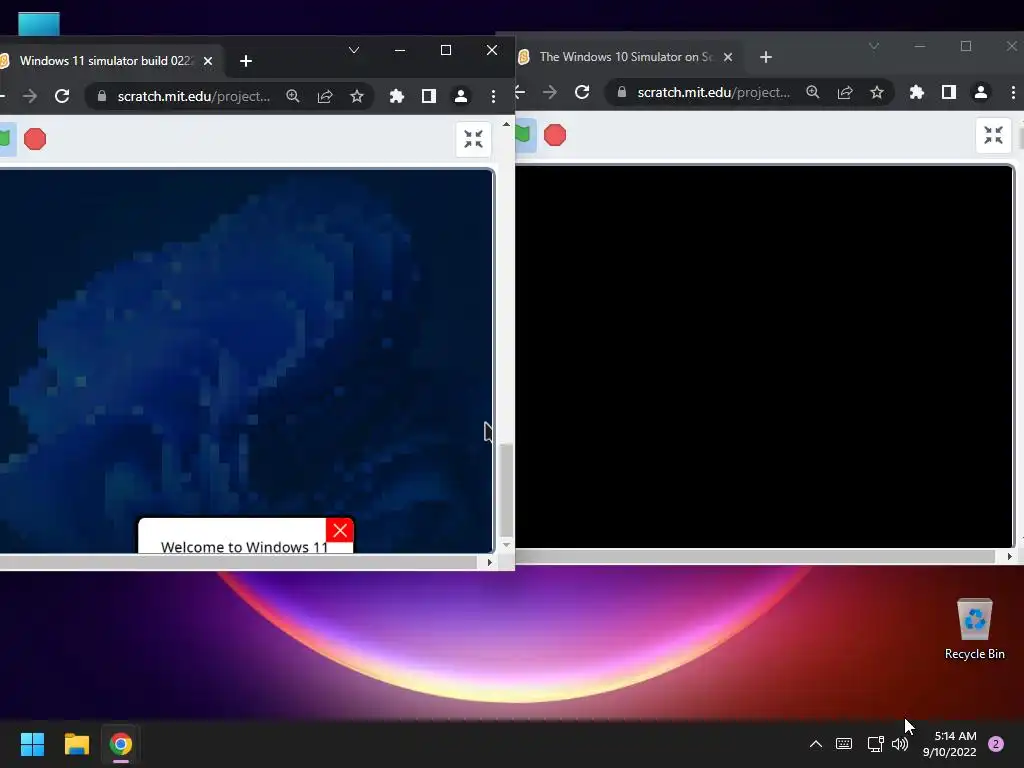1024x768 pixels.
Task: View site info lock in left address bar
Action: [102, 96]
